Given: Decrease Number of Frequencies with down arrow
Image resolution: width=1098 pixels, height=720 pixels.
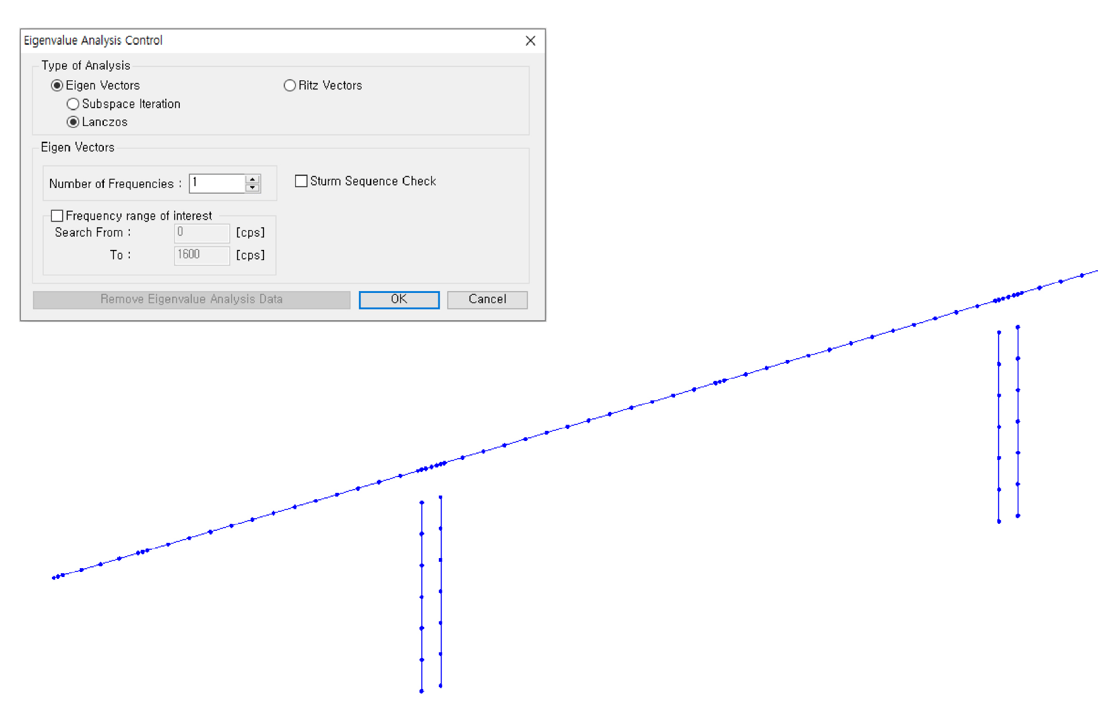Looking at the screenshot, I should [x=253, y=188].
